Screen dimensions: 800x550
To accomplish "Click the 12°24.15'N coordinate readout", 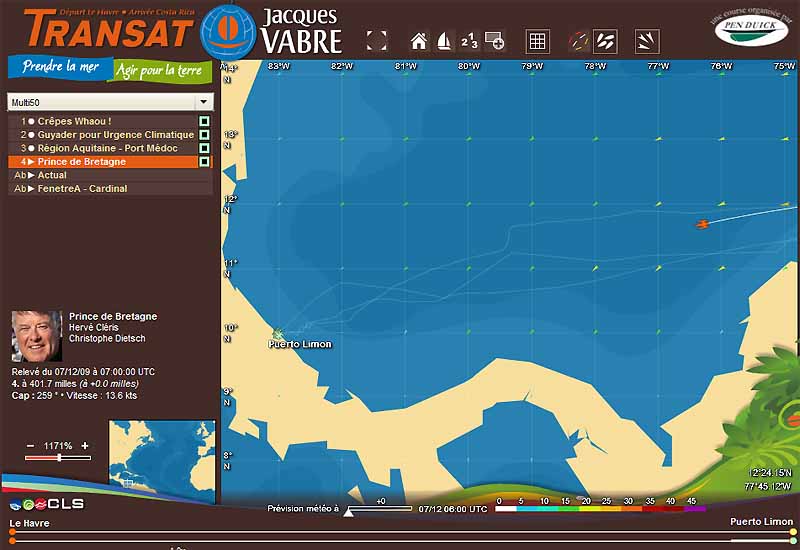I will [x=770, y=473].
